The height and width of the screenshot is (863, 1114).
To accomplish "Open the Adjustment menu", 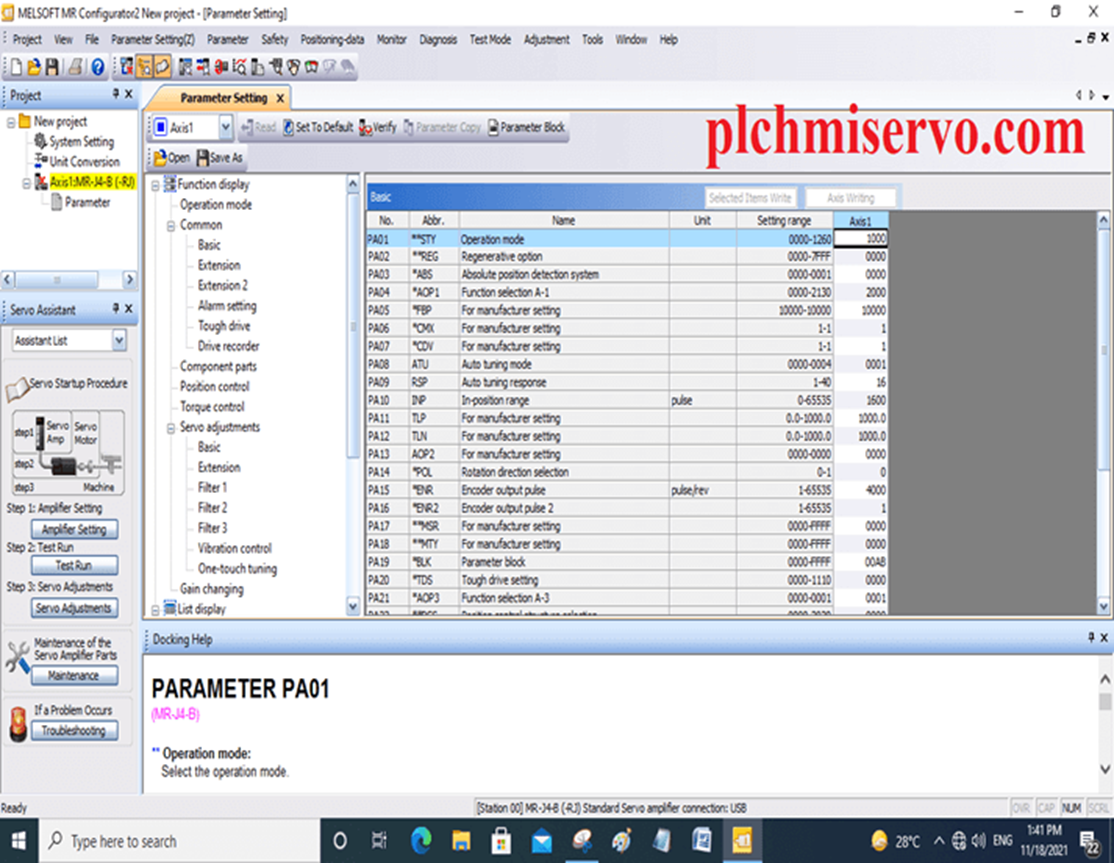I will [546, 40].
